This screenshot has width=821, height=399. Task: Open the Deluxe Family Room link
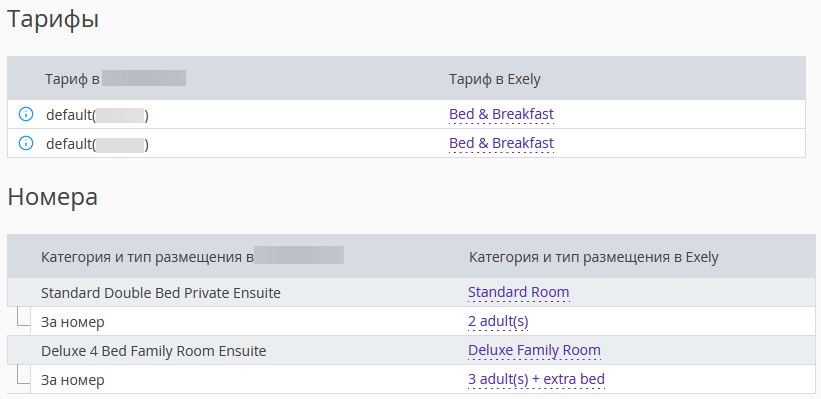(x=534, y=350)
